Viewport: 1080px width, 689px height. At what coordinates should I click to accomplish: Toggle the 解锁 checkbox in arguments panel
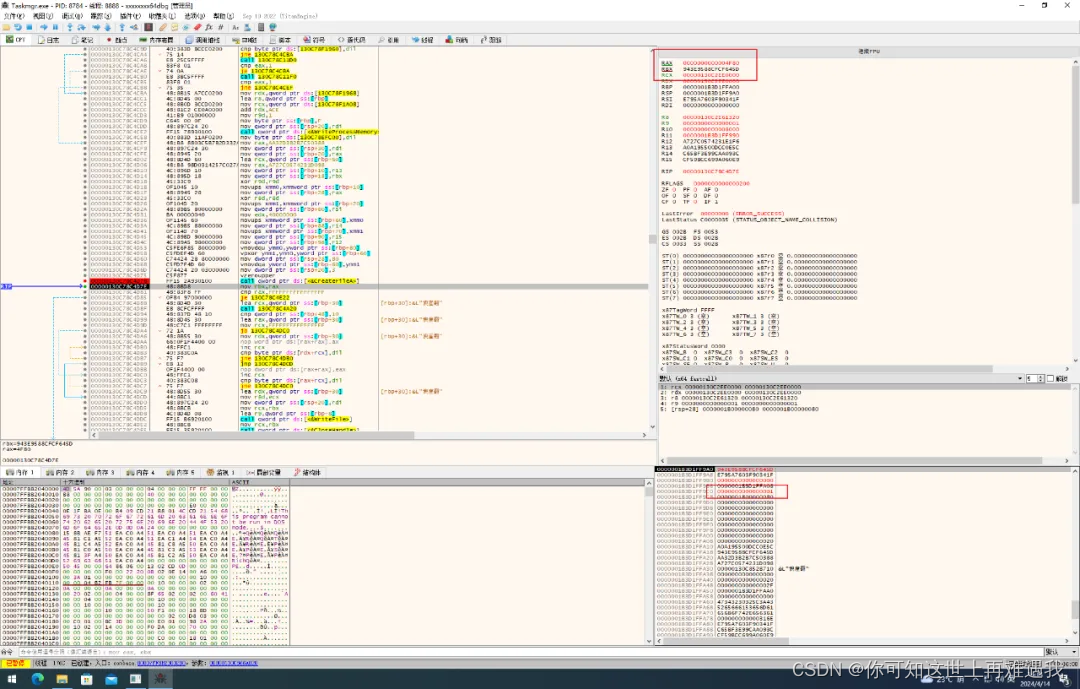pyautogui.click(x=1050, y=379)
